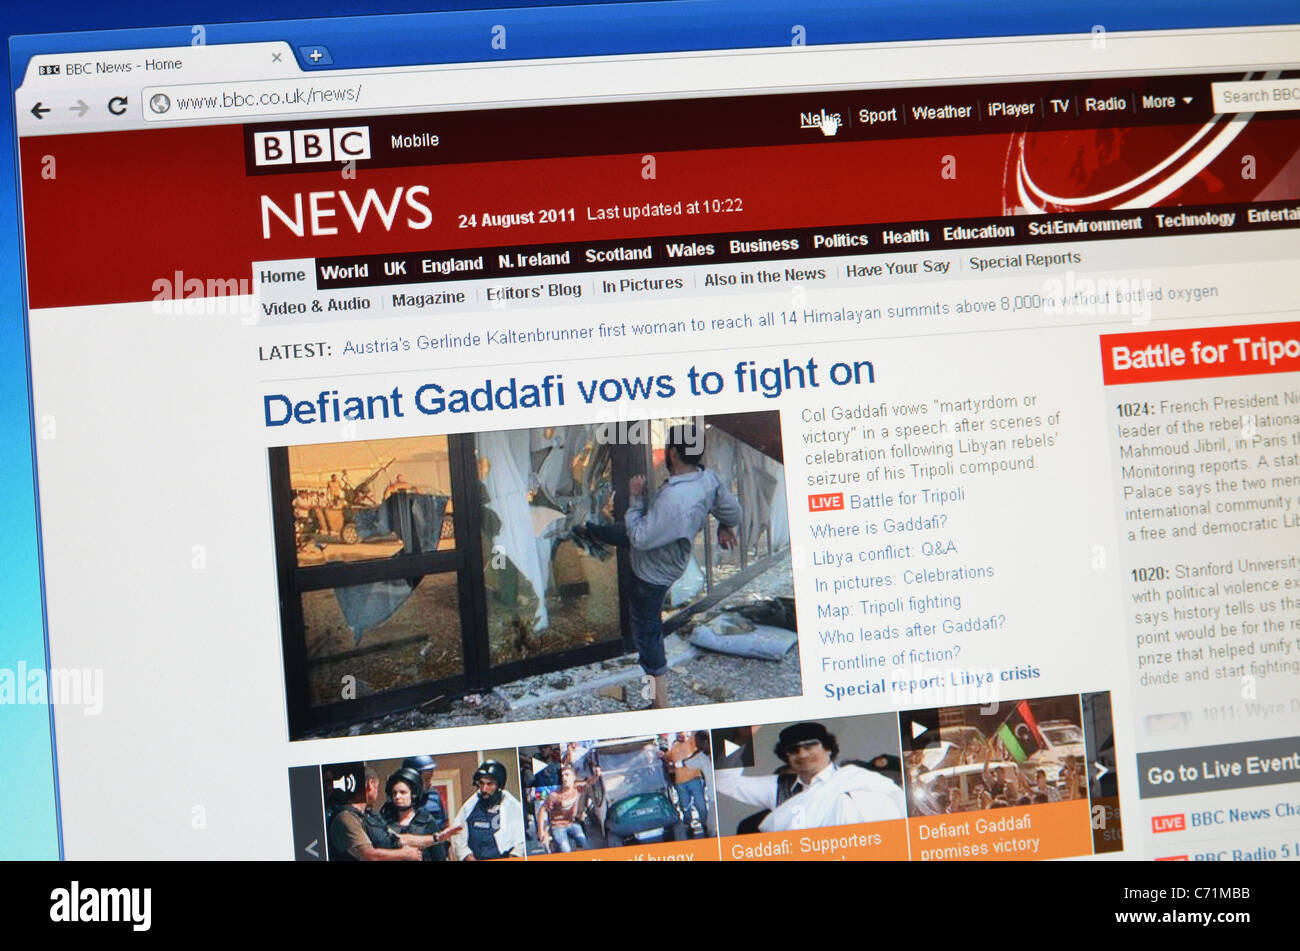Select the Politics section tab
The height and width of the screenshot is (951, 1300).
[840, 241]
